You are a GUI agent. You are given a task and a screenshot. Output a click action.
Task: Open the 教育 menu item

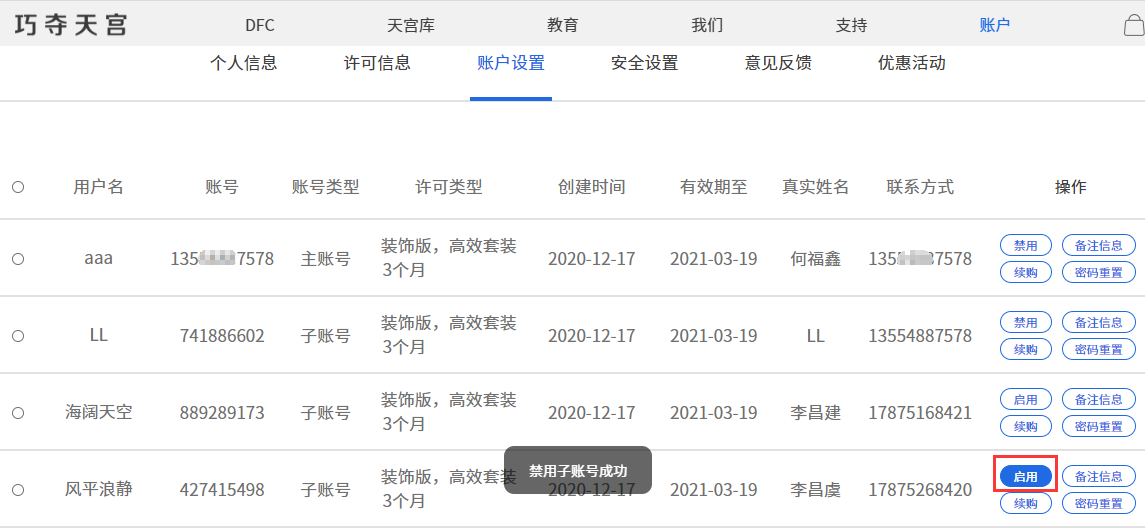(562, 26)
